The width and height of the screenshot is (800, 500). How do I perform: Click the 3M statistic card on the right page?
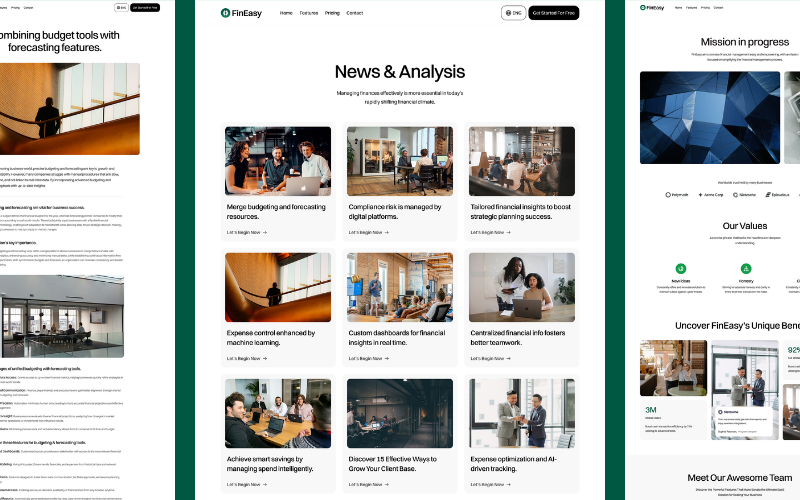[x=673, y=419]
